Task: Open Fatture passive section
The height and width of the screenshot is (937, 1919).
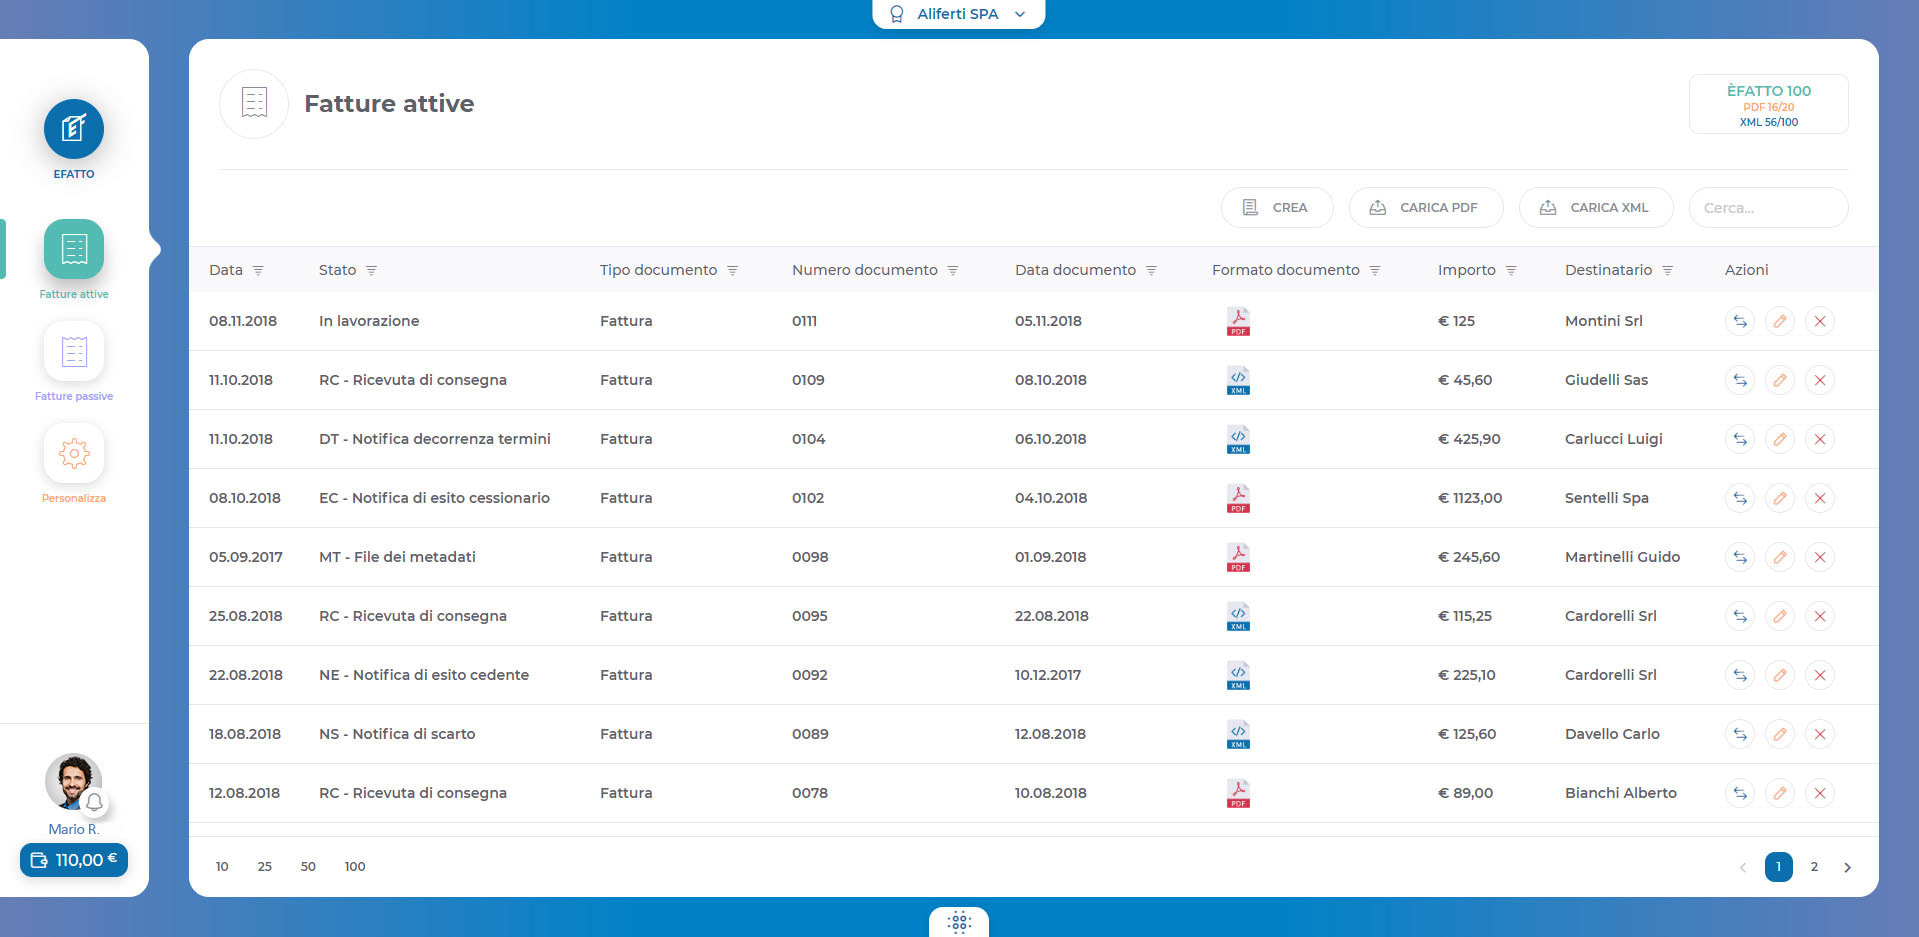Action: coord(74,351)
